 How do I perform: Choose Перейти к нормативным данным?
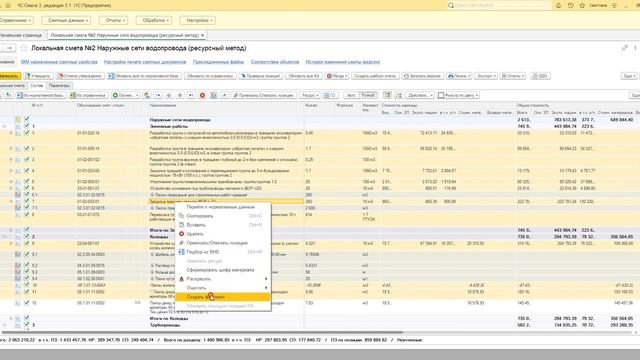tap(223, 207)
